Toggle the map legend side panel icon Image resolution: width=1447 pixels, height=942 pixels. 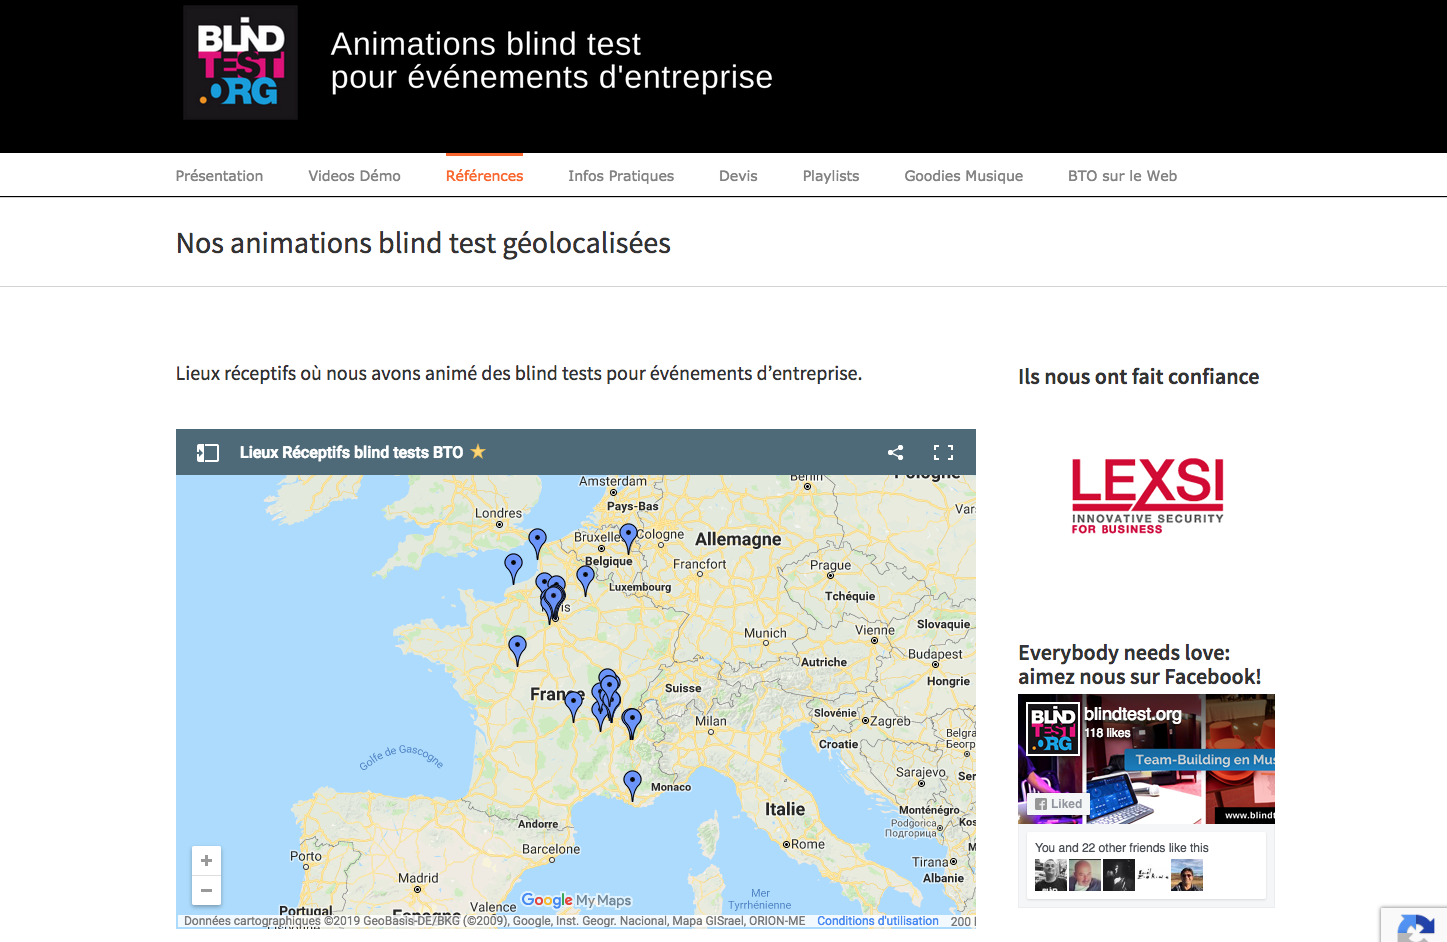coord(207,453)
